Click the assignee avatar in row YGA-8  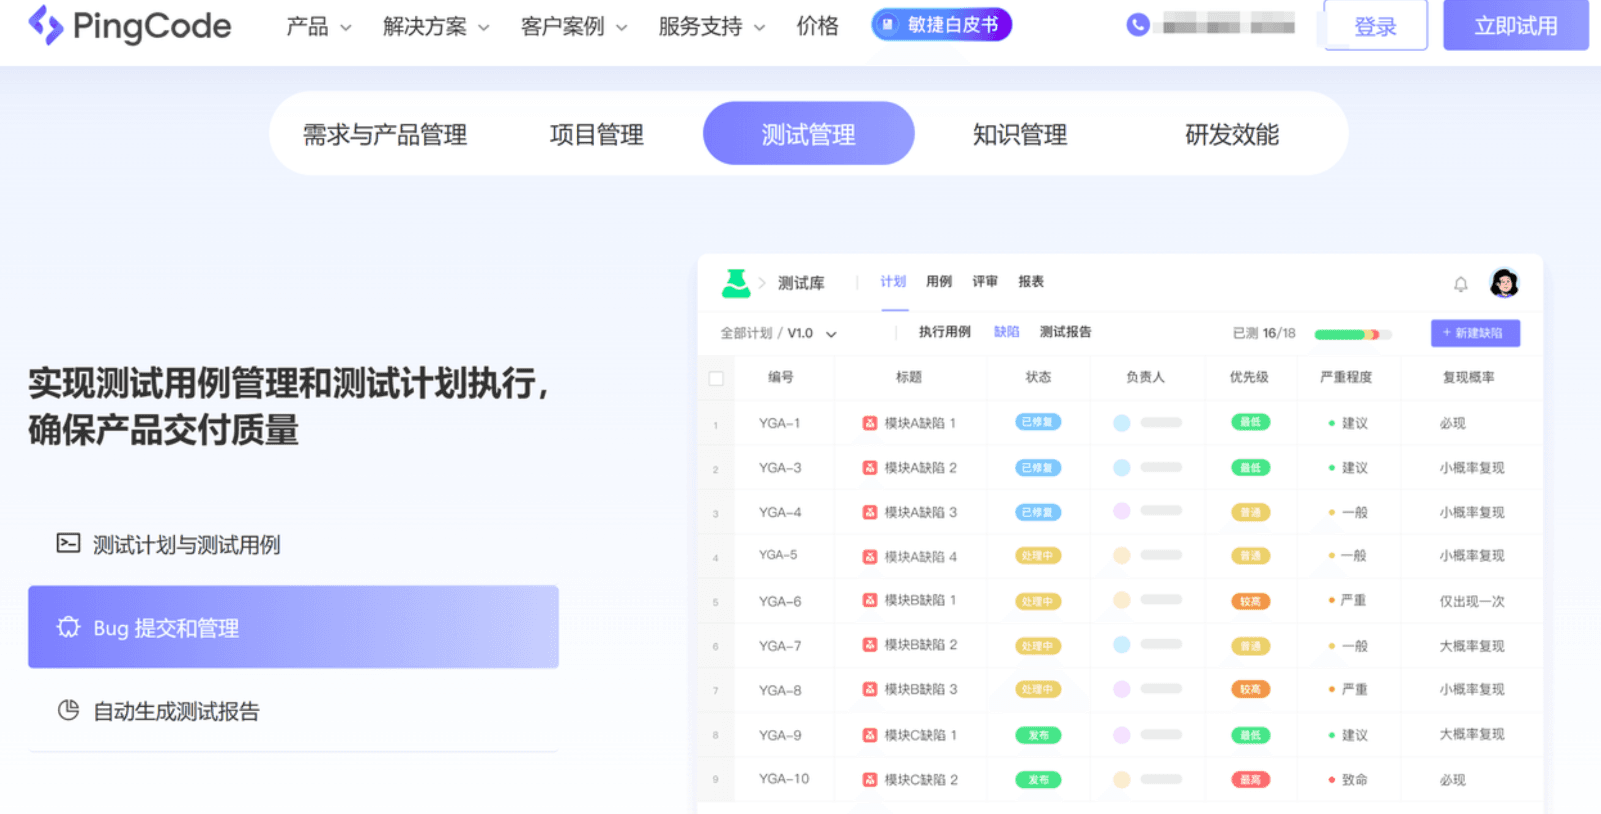coord(1122,689)
